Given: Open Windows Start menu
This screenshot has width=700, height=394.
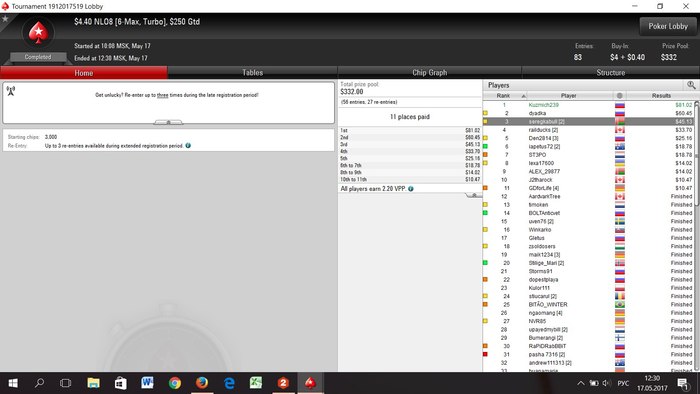Looking at the screenshot, I should coord(13,383).
